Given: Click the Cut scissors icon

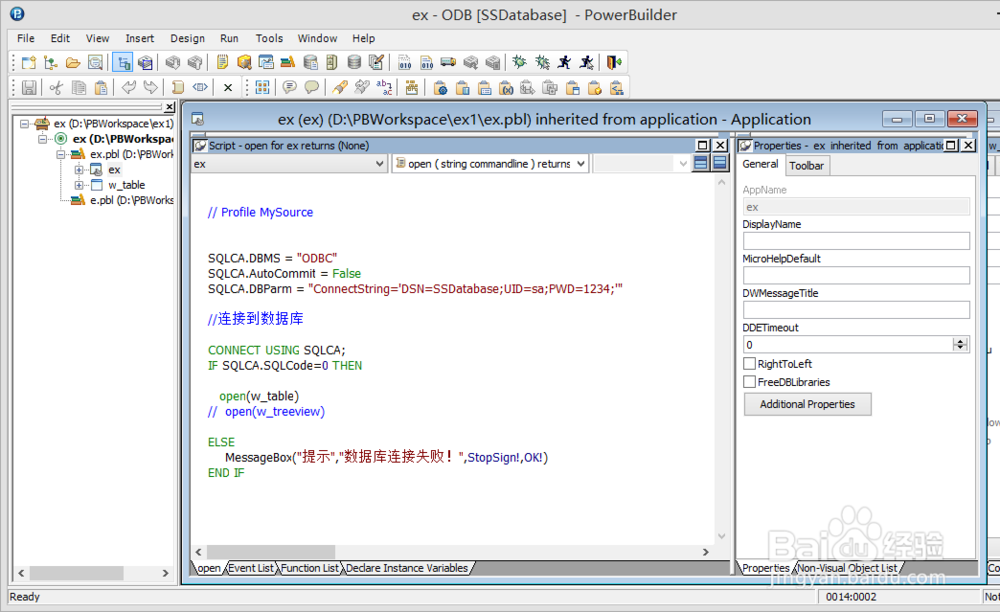Looking at the screenshot, I should [x=56, y=87].
